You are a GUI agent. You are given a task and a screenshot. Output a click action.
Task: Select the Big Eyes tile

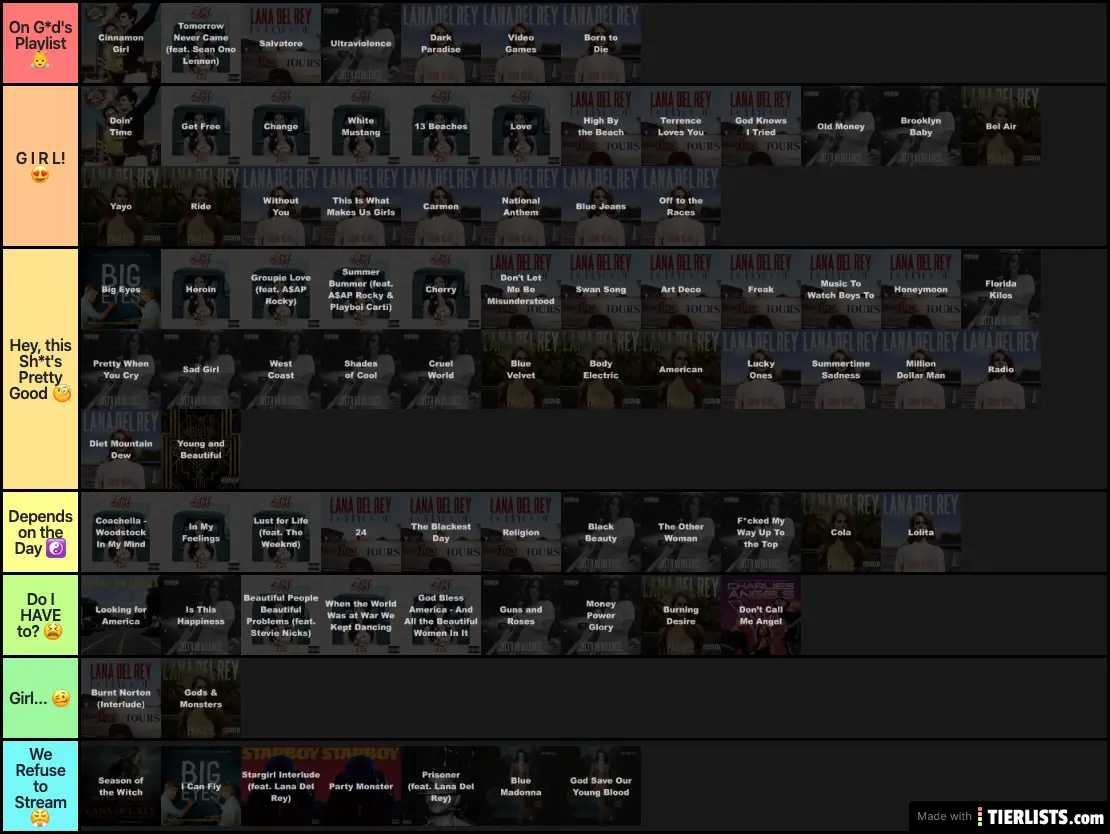click(121, 289)
